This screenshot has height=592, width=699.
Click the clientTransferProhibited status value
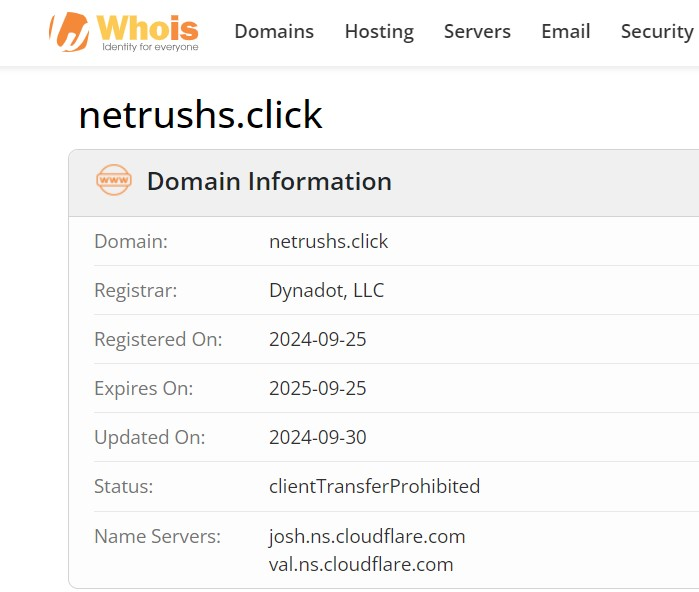[x=374, y=486]
